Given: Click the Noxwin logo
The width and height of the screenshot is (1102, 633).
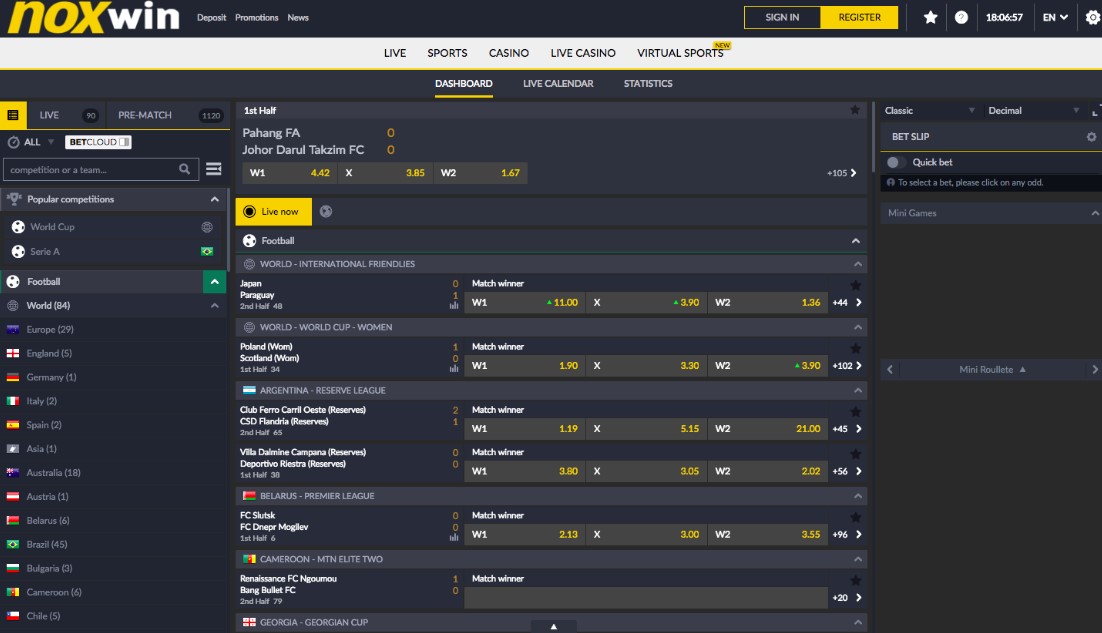Looking at the screenshot, I should point(93,17).
